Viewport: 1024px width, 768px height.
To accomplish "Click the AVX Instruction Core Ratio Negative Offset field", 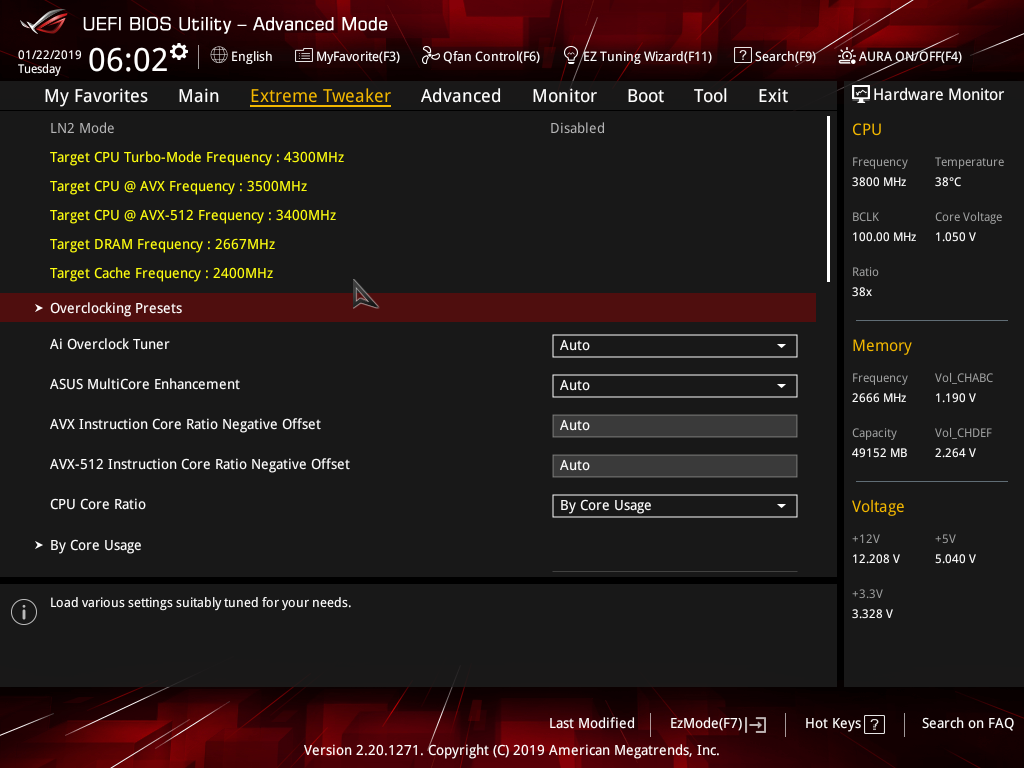I will [x=674, y=426].
